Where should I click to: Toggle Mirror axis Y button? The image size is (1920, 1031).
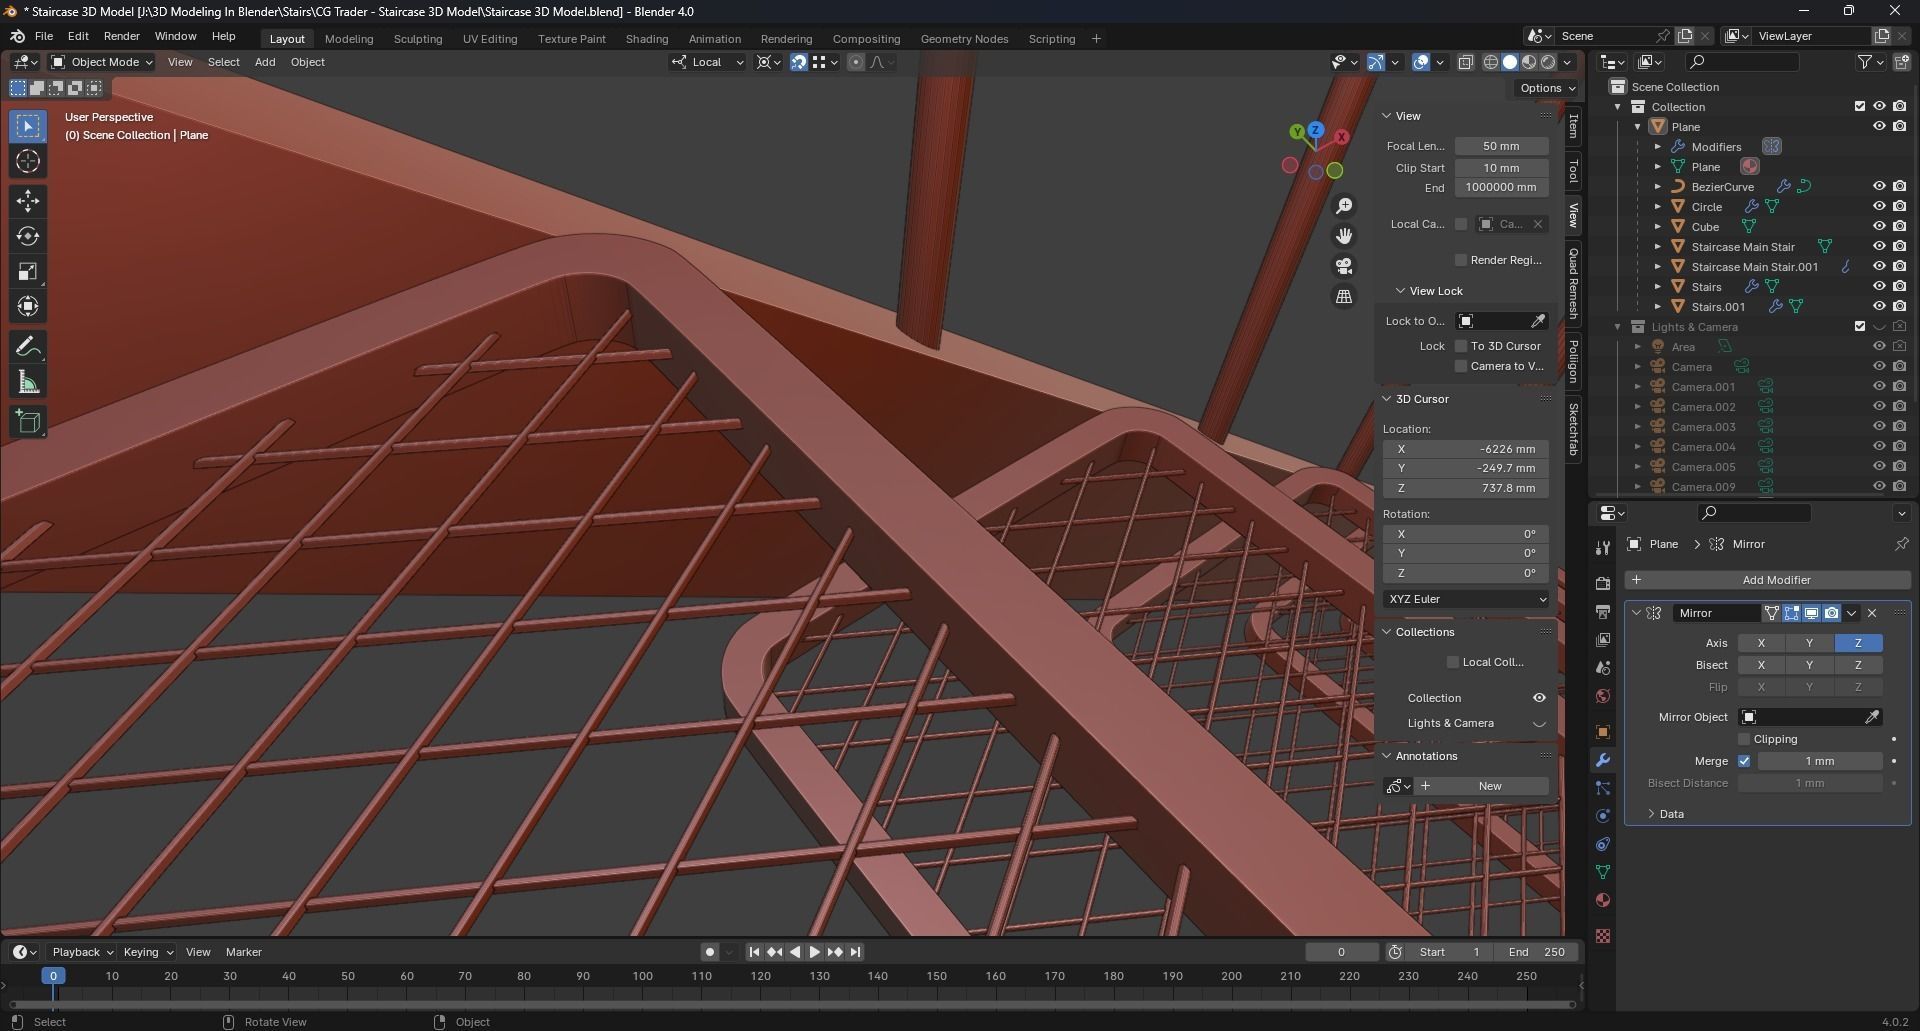point(1809,643)
